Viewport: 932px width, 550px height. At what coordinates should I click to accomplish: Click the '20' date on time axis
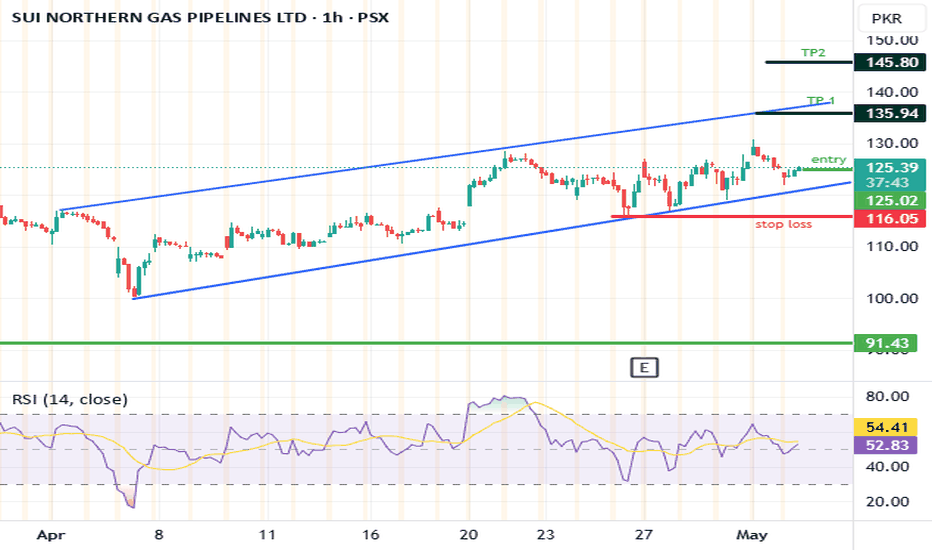coord(468,535)
